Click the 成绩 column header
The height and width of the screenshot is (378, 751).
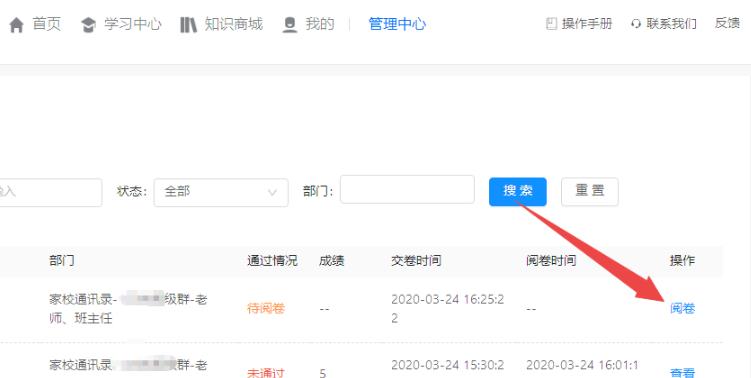[x=331, y=261]
